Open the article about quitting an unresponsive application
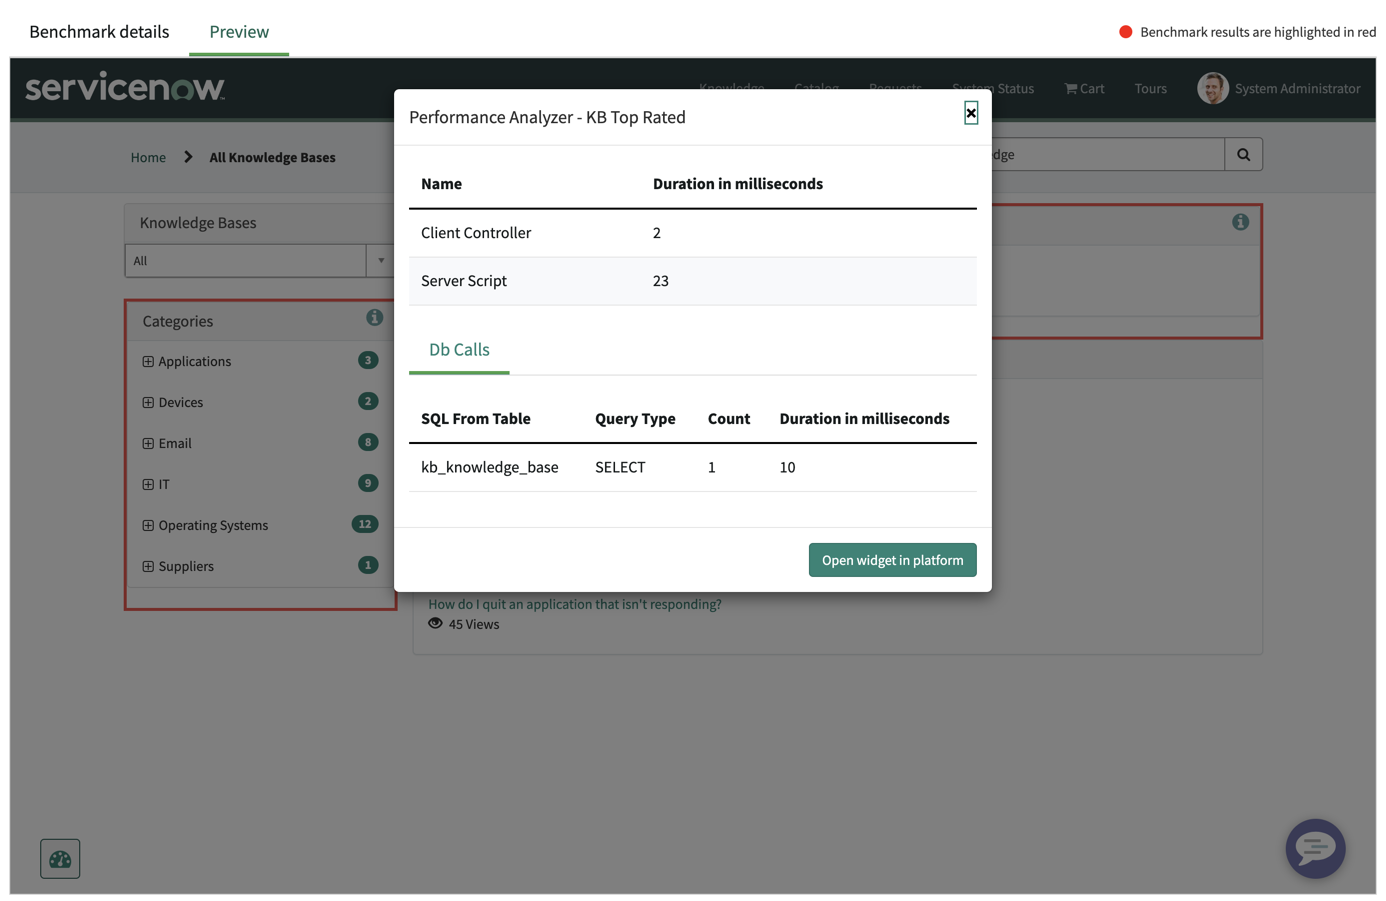This screenshot has height=901, width=1386. pos(574,604)
